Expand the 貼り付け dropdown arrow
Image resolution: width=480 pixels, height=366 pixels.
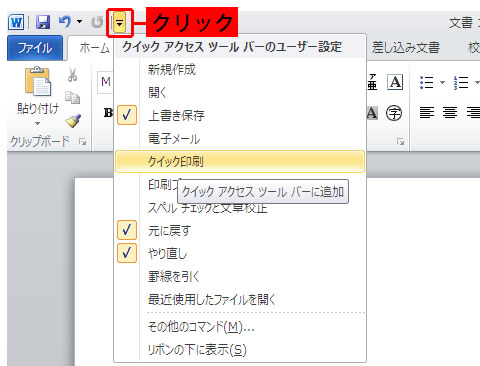tap(38, 123)
